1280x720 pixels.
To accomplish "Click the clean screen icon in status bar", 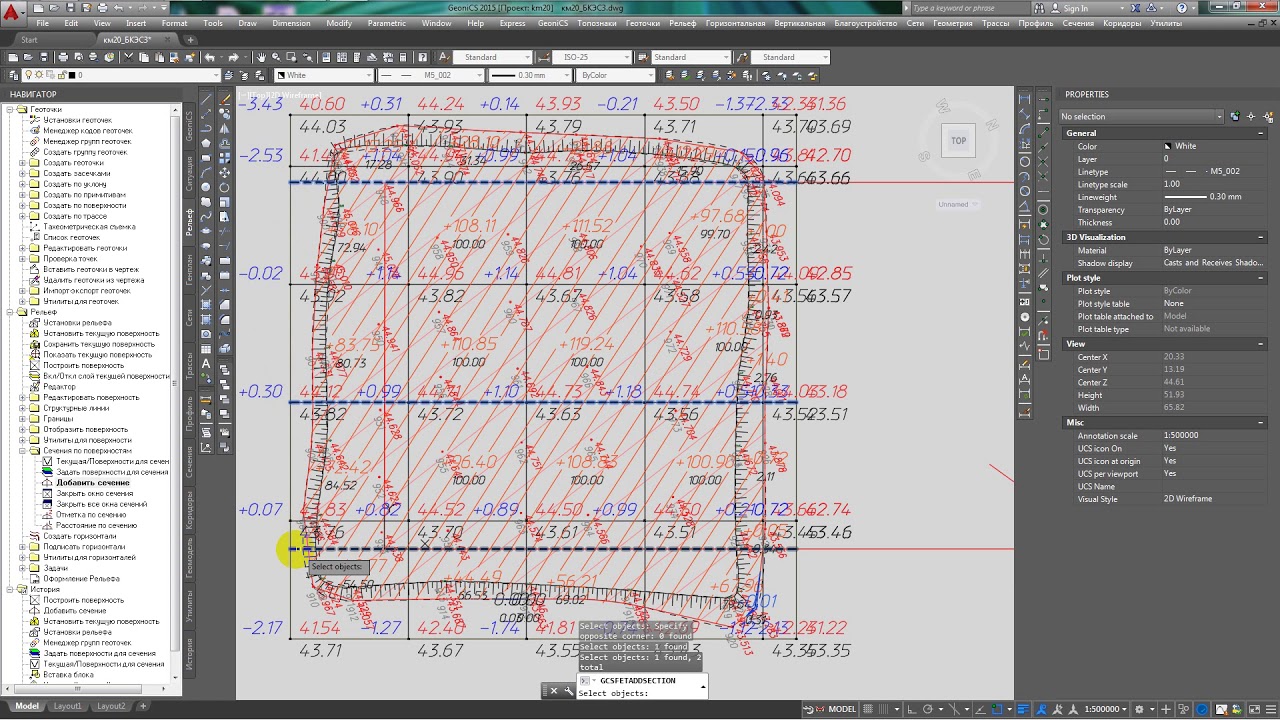I will (1254, 709).
